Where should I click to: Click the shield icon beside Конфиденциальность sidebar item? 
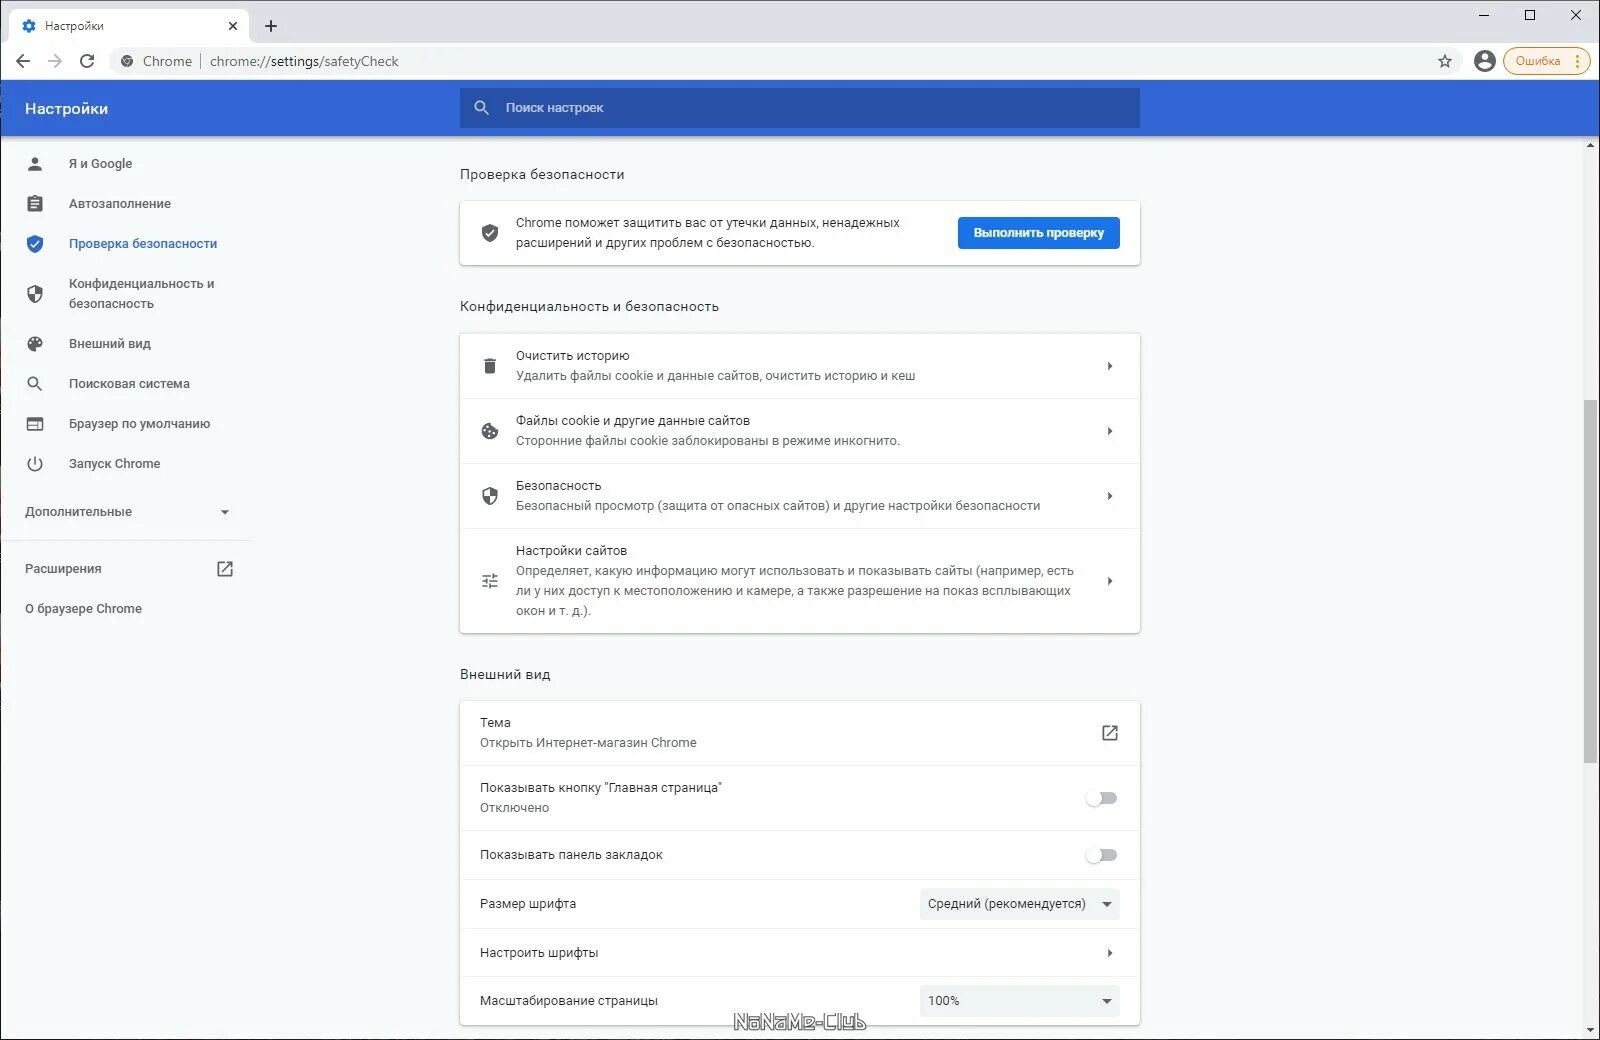tap(35, 294)
